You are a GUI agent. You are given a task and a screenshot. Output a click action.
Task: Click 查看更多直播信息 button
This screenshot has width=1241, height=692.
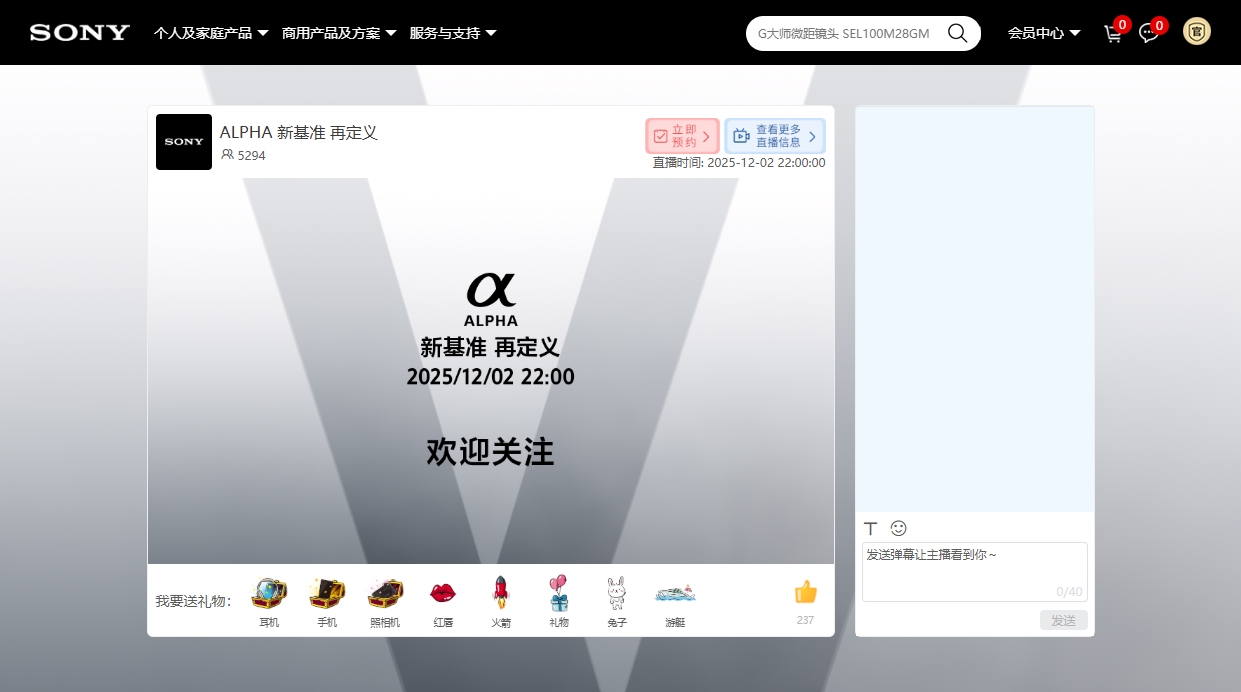coord(775,136)
